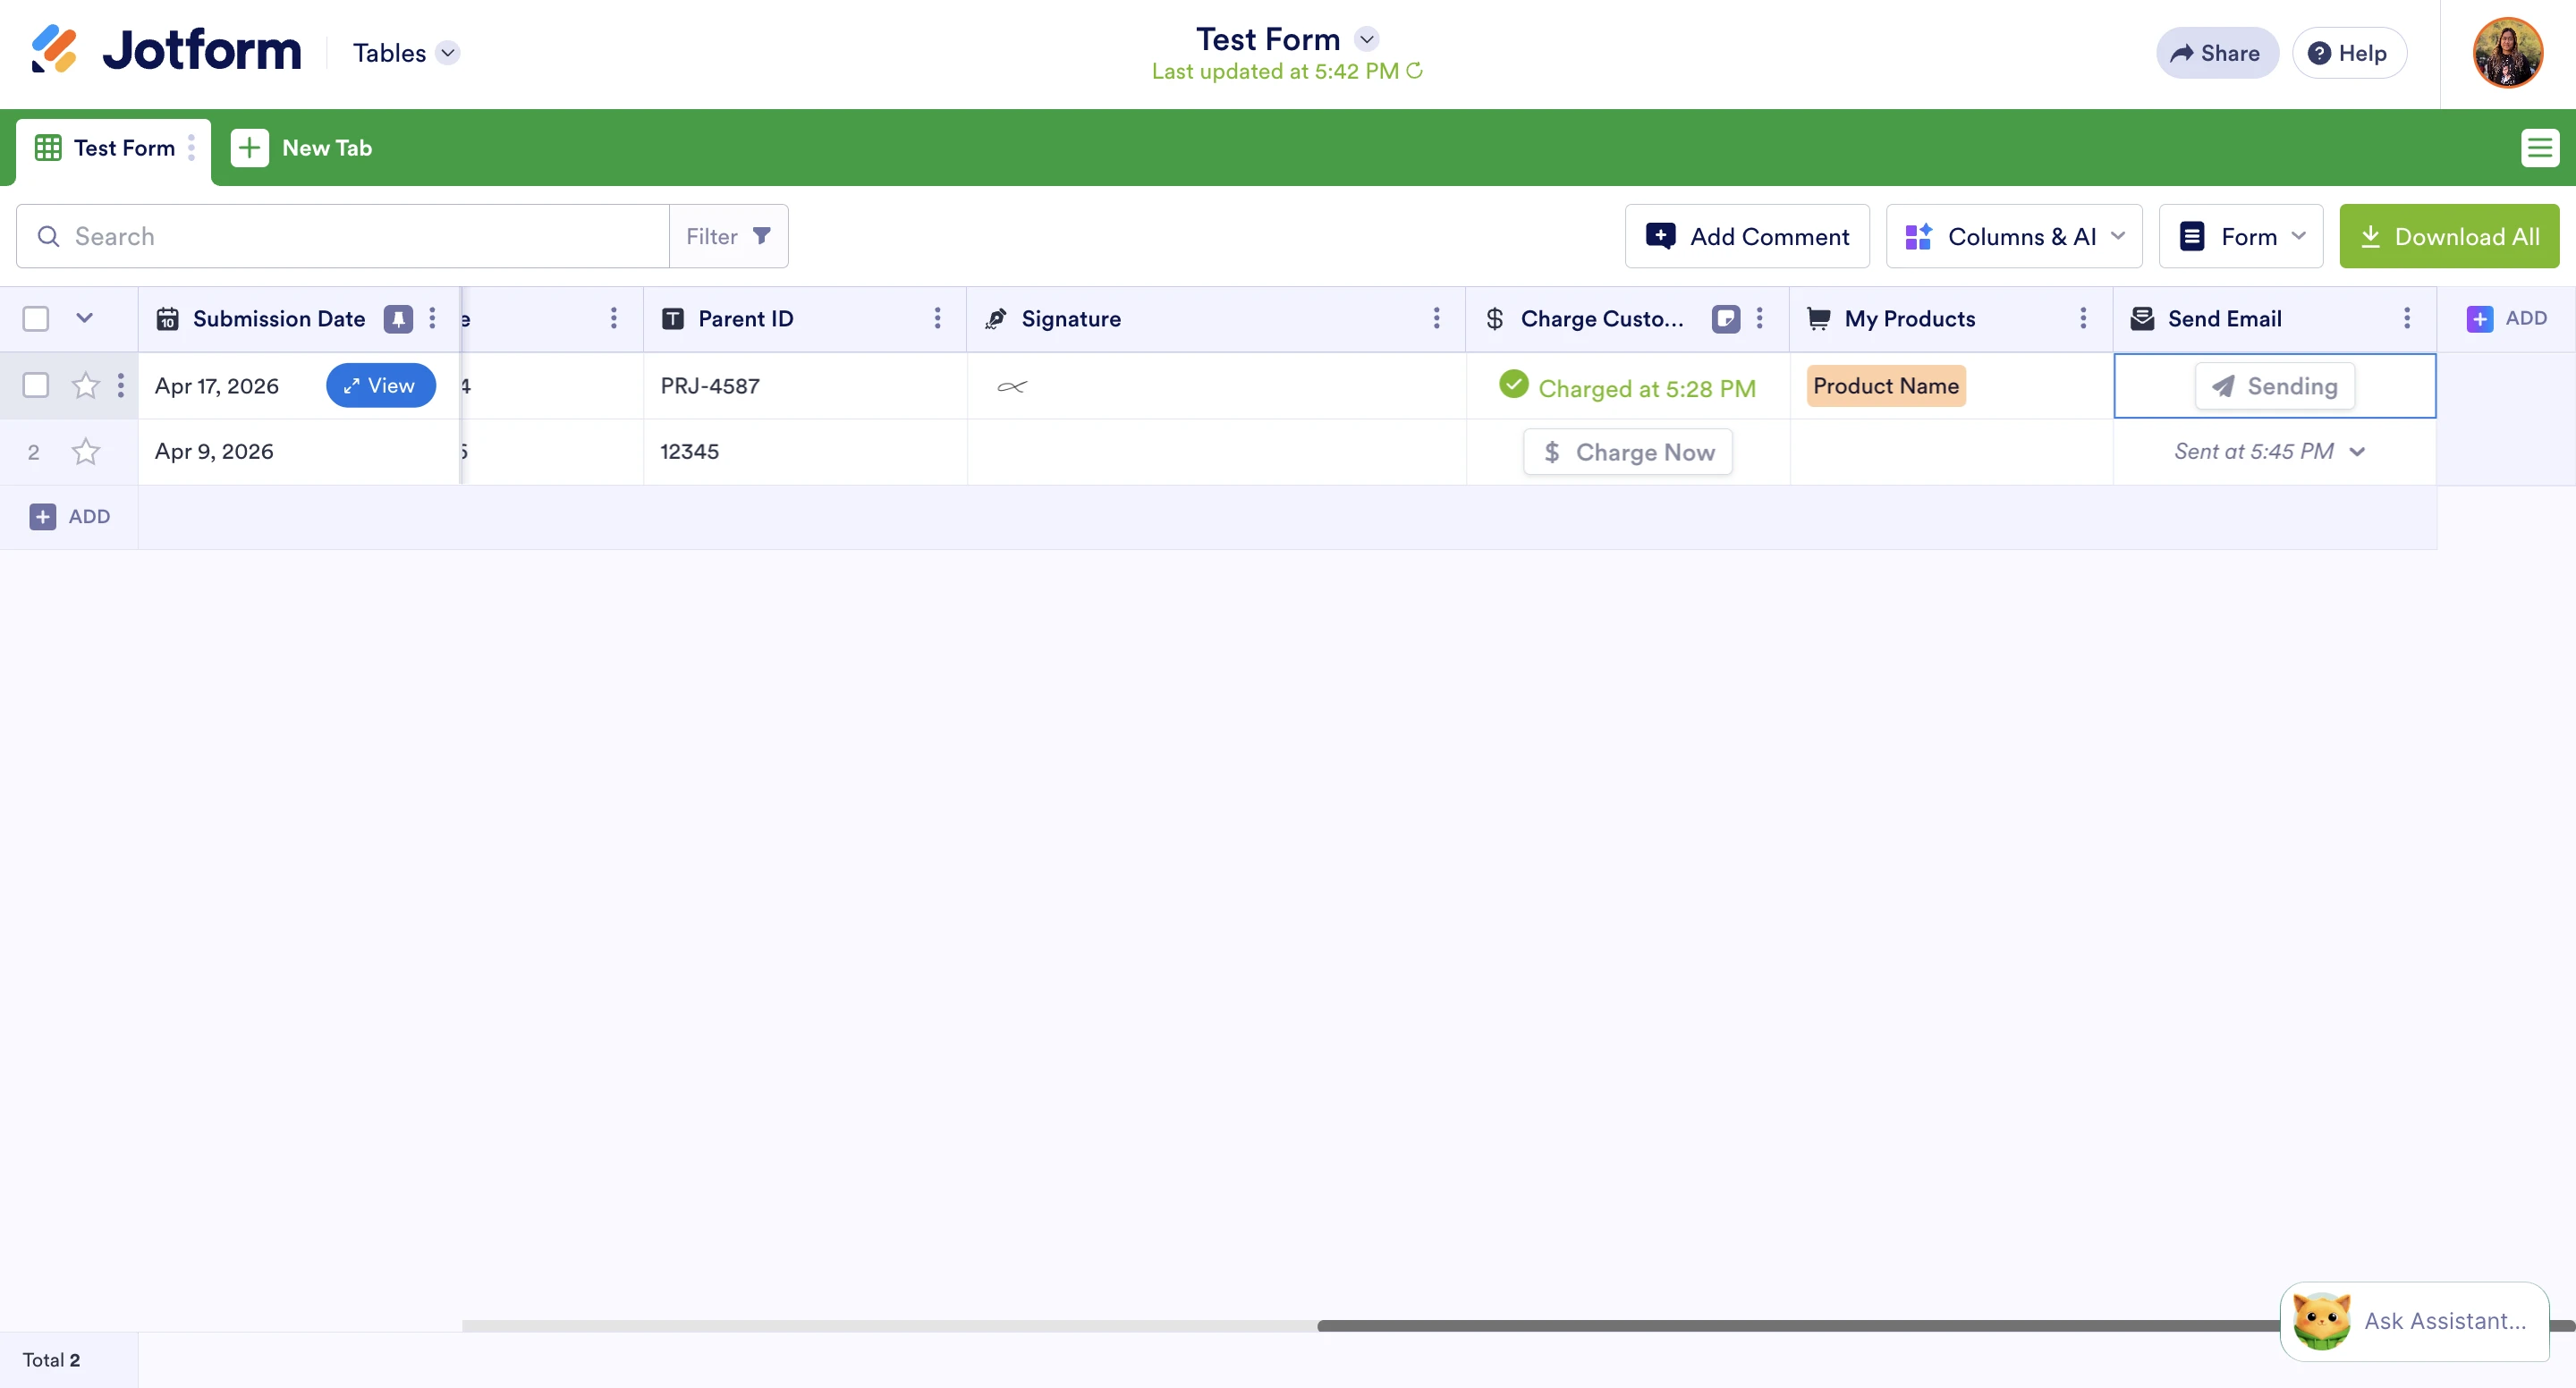Image resolution: width=2576 pixels, height=1388 pixels.
Task: Open Send Email column three-dot menu
Action: point(2406,319)
